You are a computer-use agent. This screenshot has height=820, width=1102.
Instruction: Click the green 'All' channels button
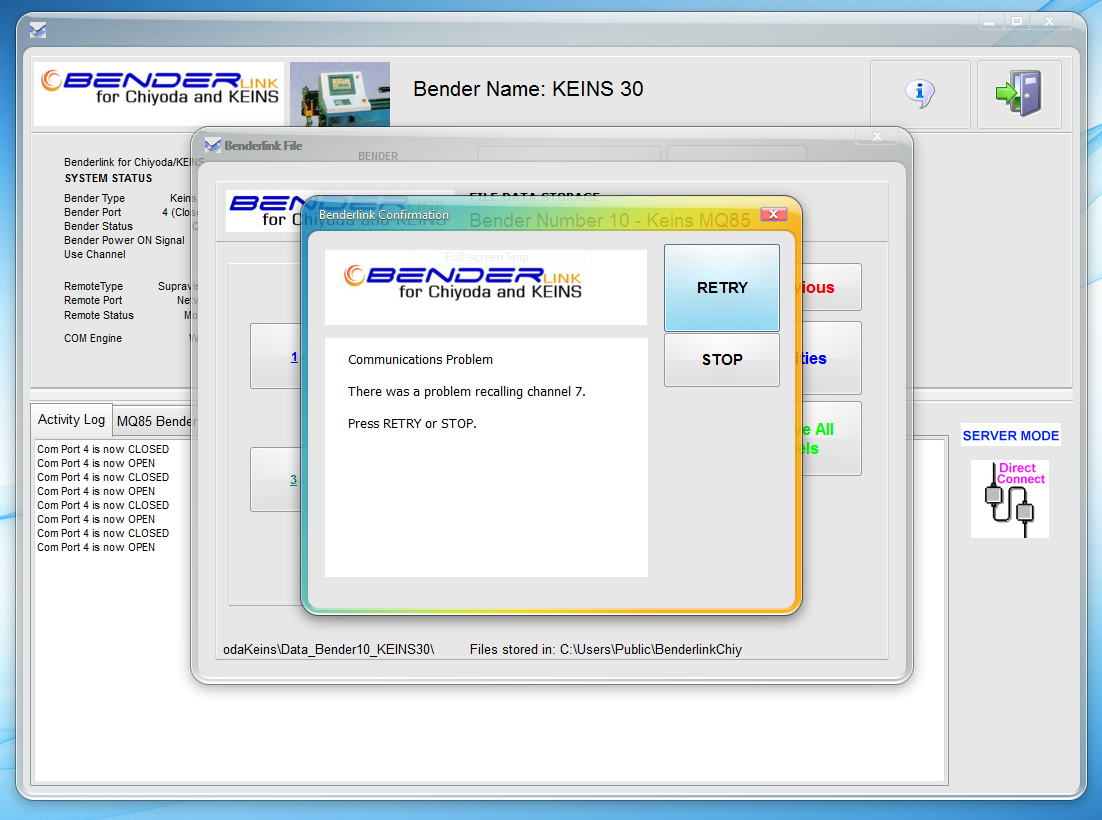tap(830, 438)
